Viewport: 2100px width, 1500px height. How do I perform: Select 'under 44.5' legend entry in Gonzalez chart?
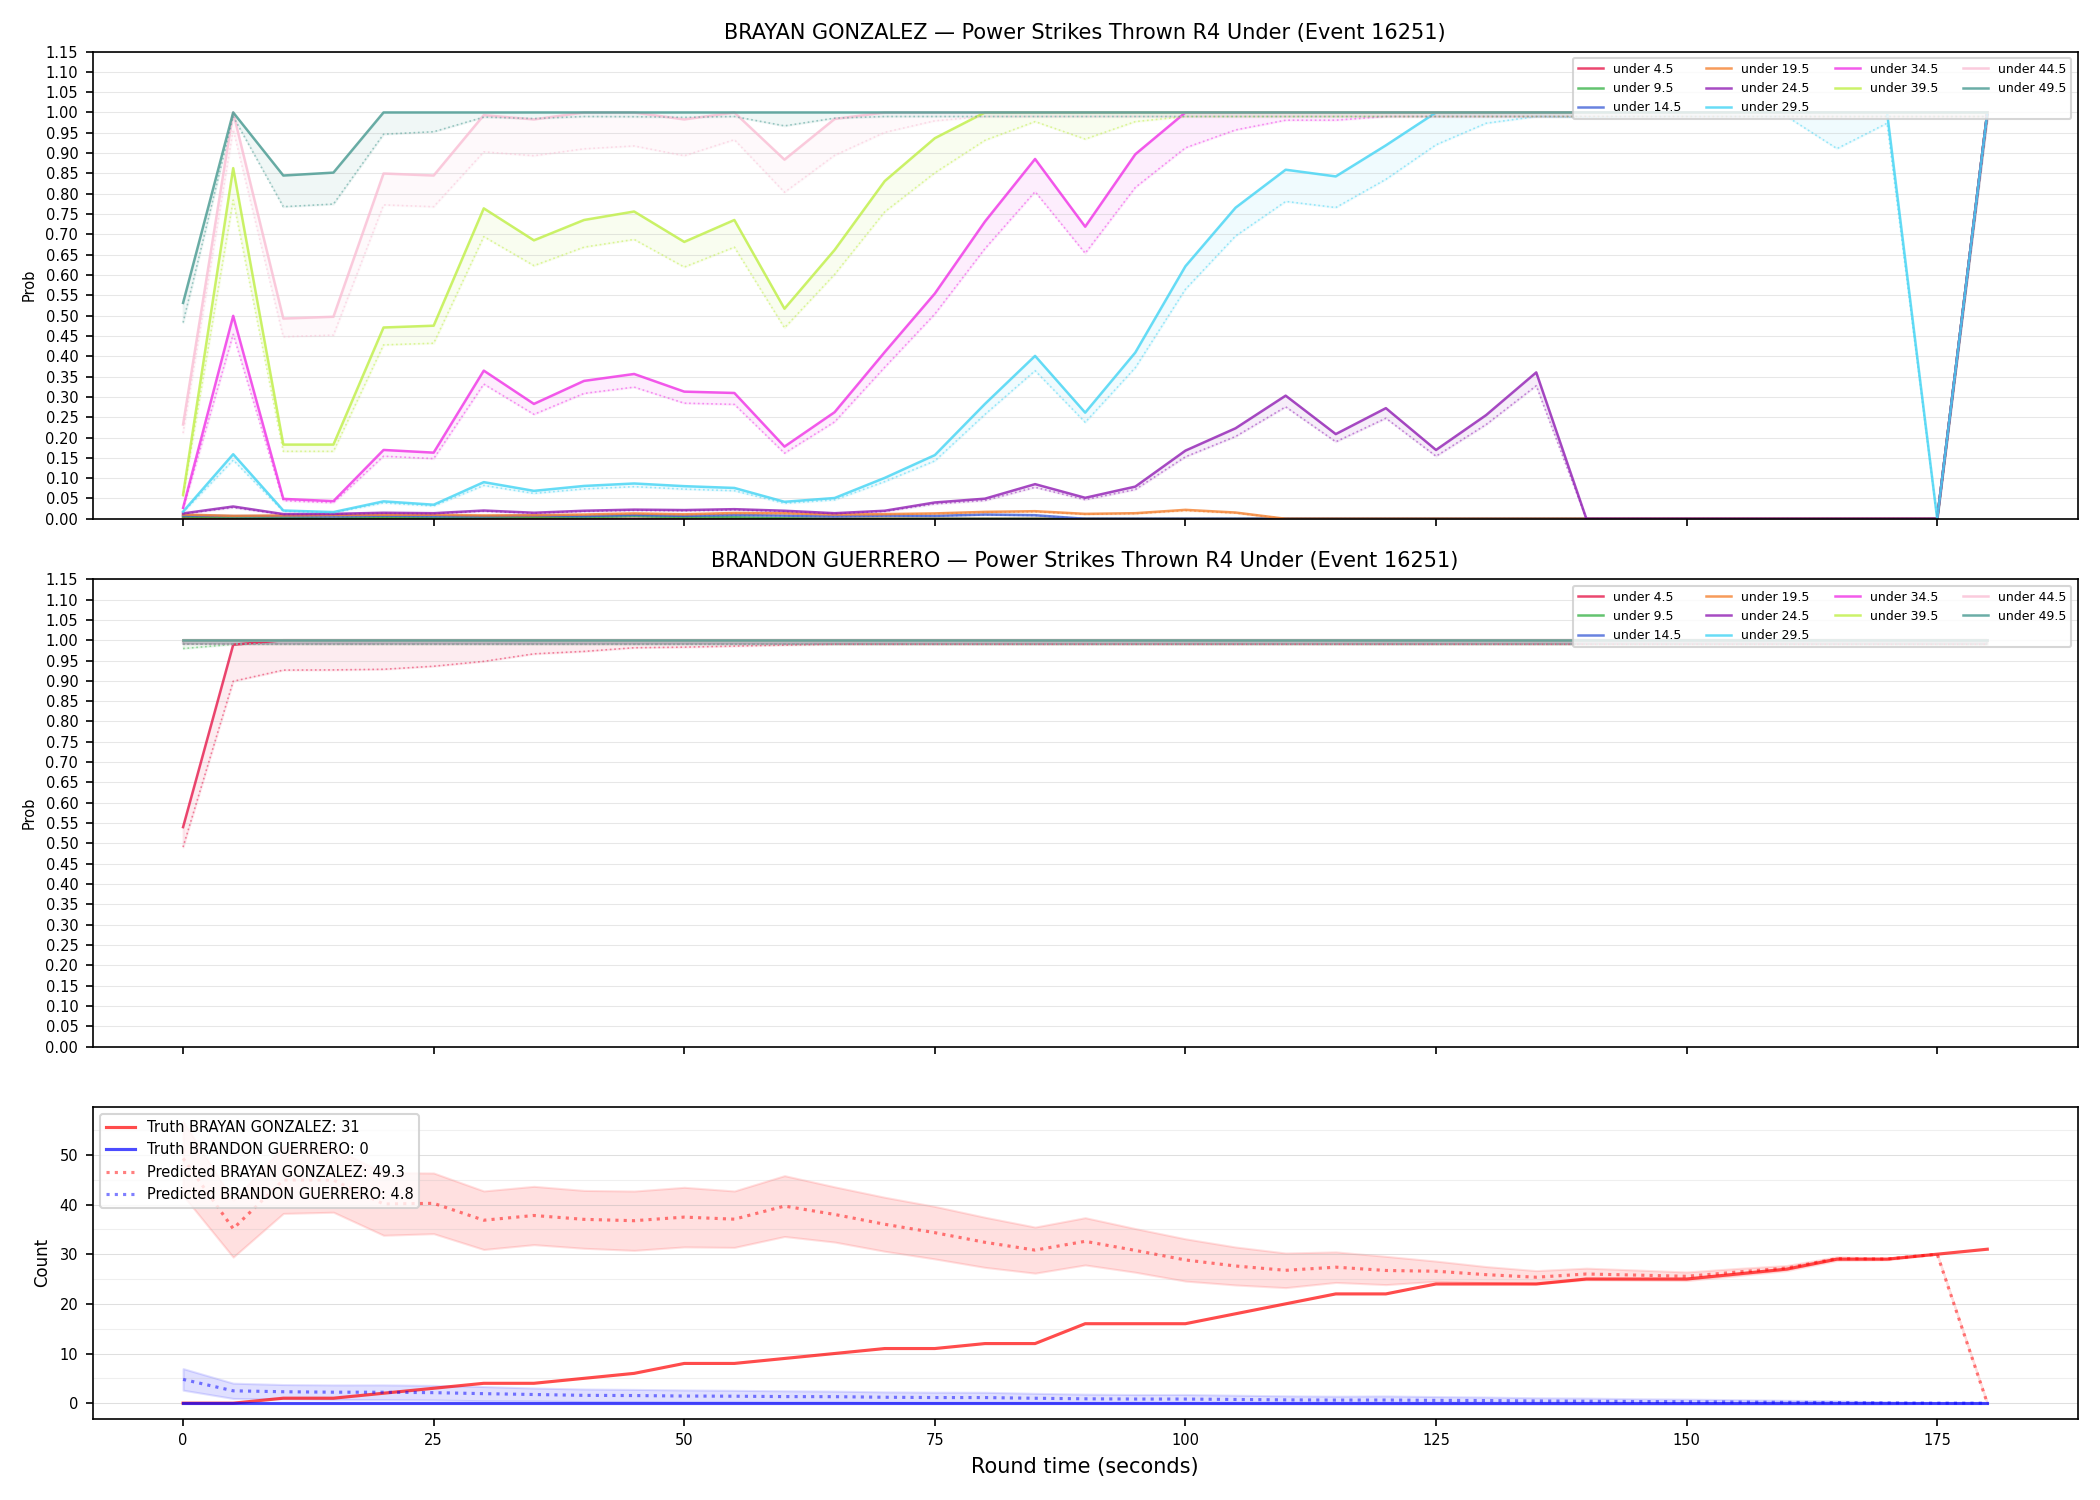(x=2014, y=69)
